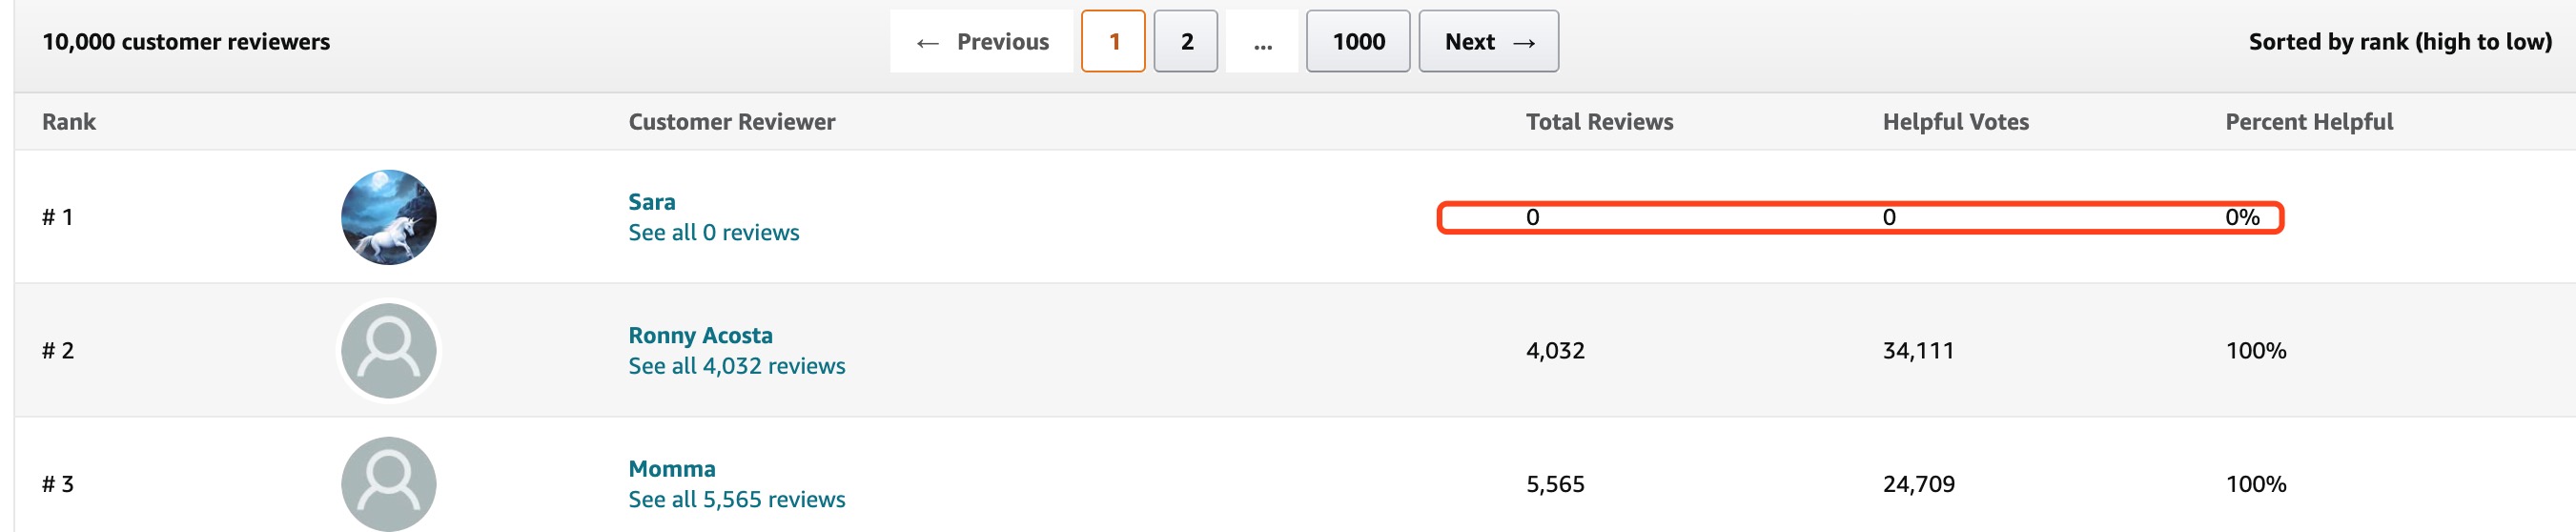Jump to page 1000
Screen dimensions: 2576x532
pyautogui.click(x=1358, y=42)
